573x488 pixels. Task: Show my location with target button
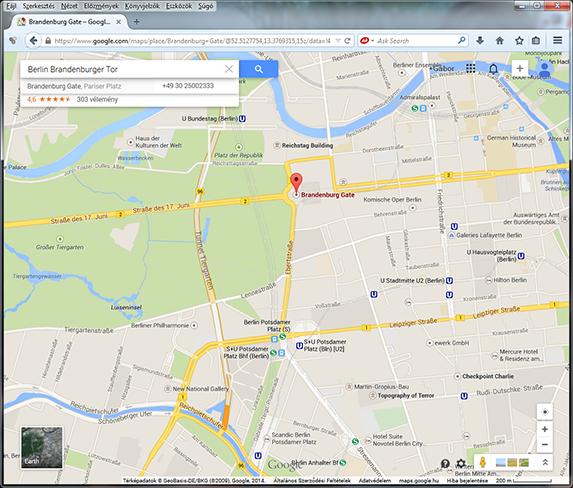[x=545, y=412]
